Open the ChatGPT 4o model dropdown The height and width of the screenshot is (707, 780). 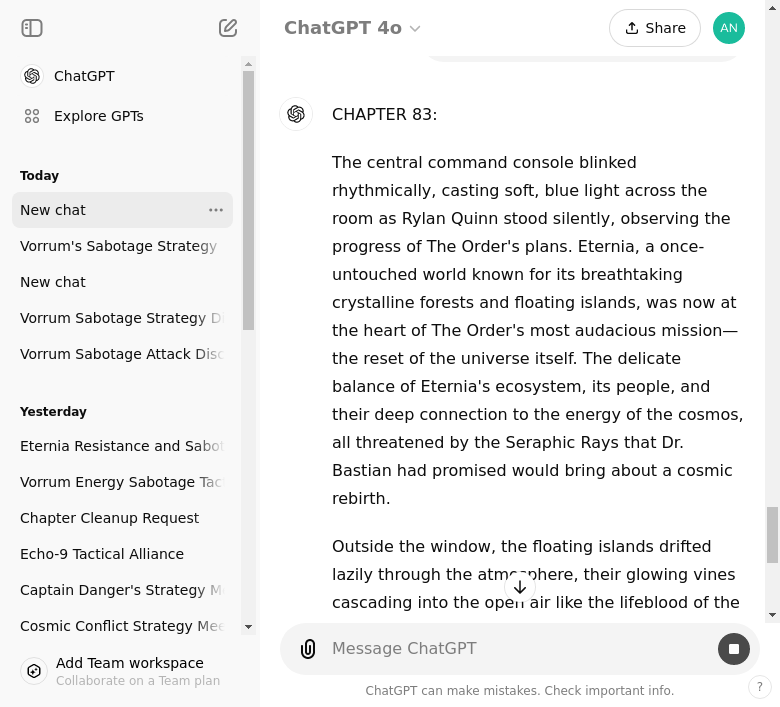[x=352, y=28]
